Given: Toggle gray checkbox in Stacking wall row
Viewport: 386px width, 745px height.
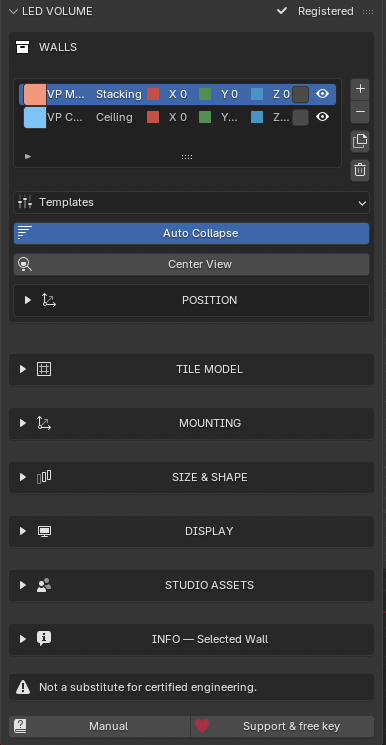Looking at the screenshot, I should pos(300,94).
